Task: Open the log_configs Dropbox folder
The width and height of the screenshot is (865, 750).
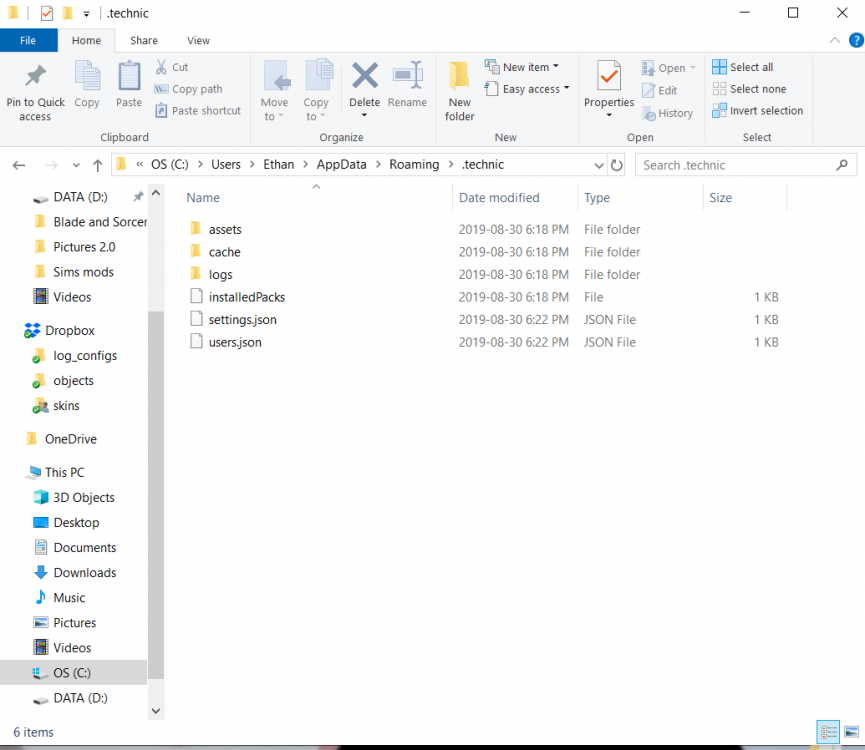Action: coord(85,356)
